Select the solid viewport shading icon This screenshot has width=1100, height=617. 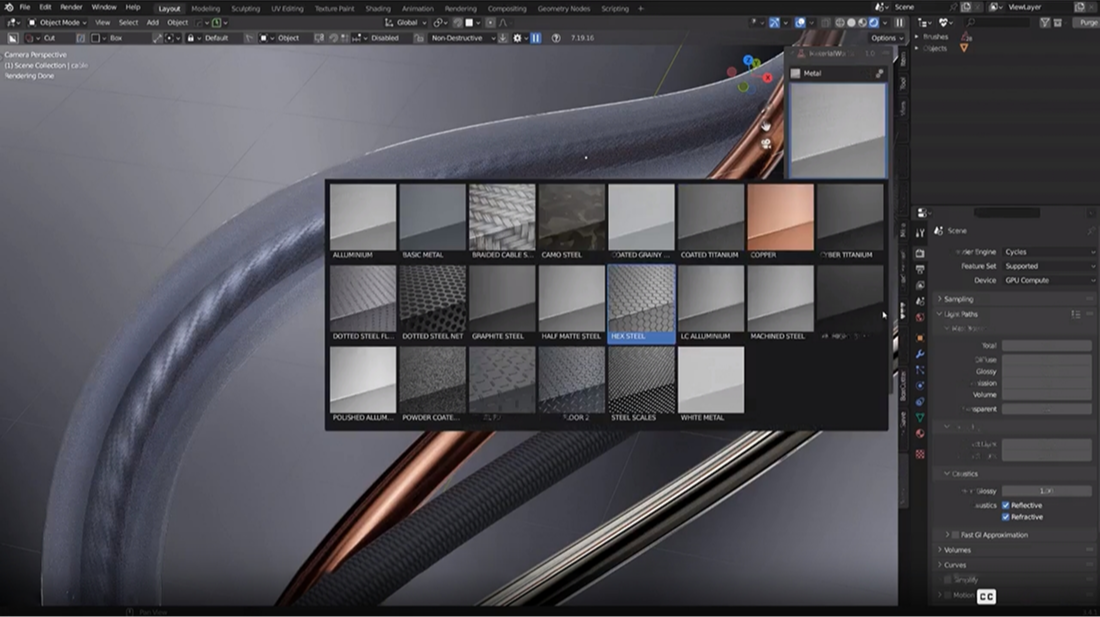pyautogui.click(x=851, y=22)
